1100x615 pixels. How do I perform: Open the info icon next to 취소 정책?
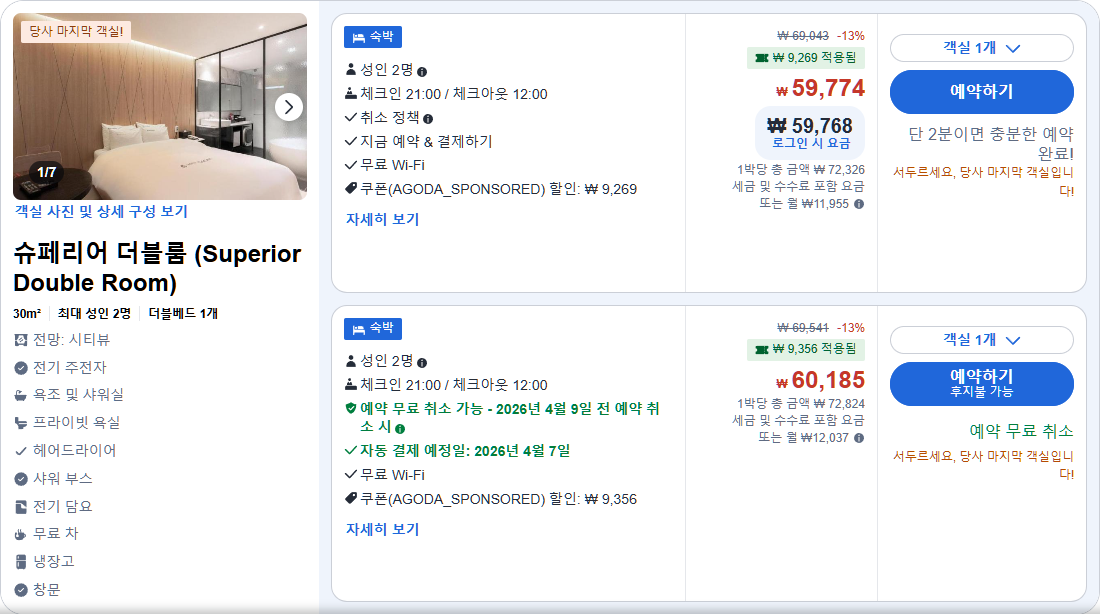coord(428,118)
